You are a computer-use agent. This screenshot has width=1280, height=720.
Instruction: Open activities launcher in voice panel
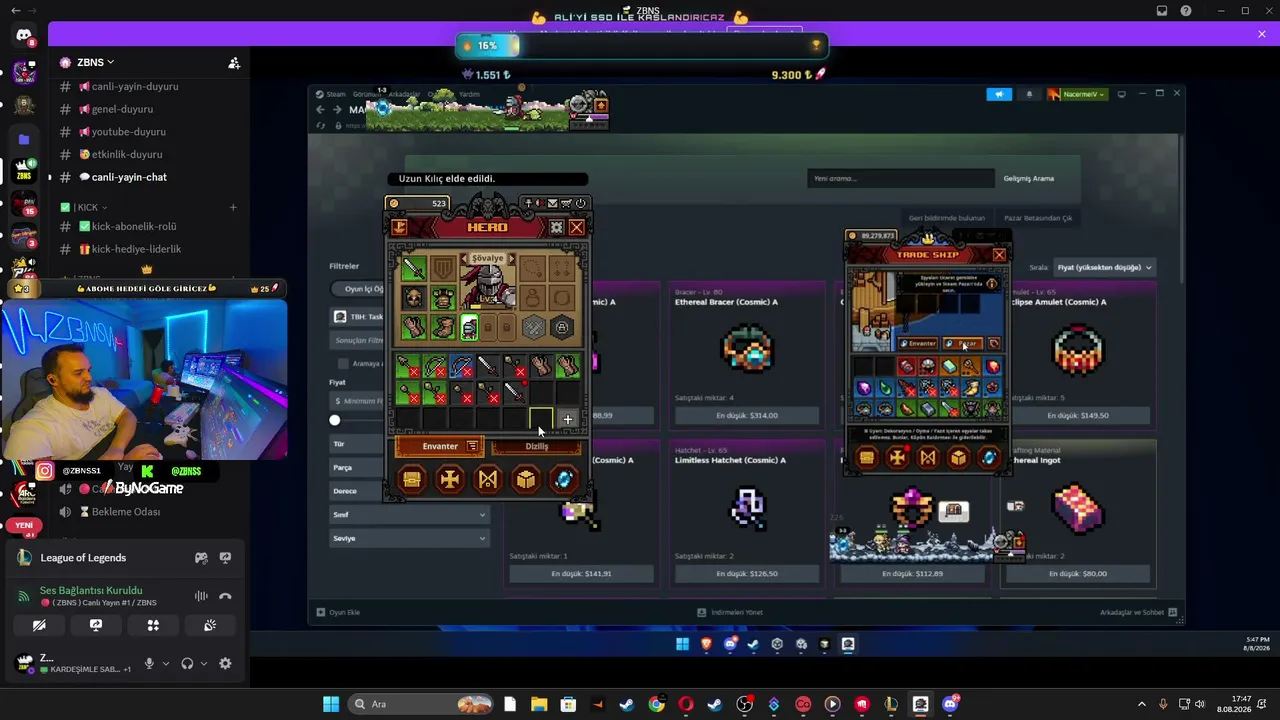[153, 626]
